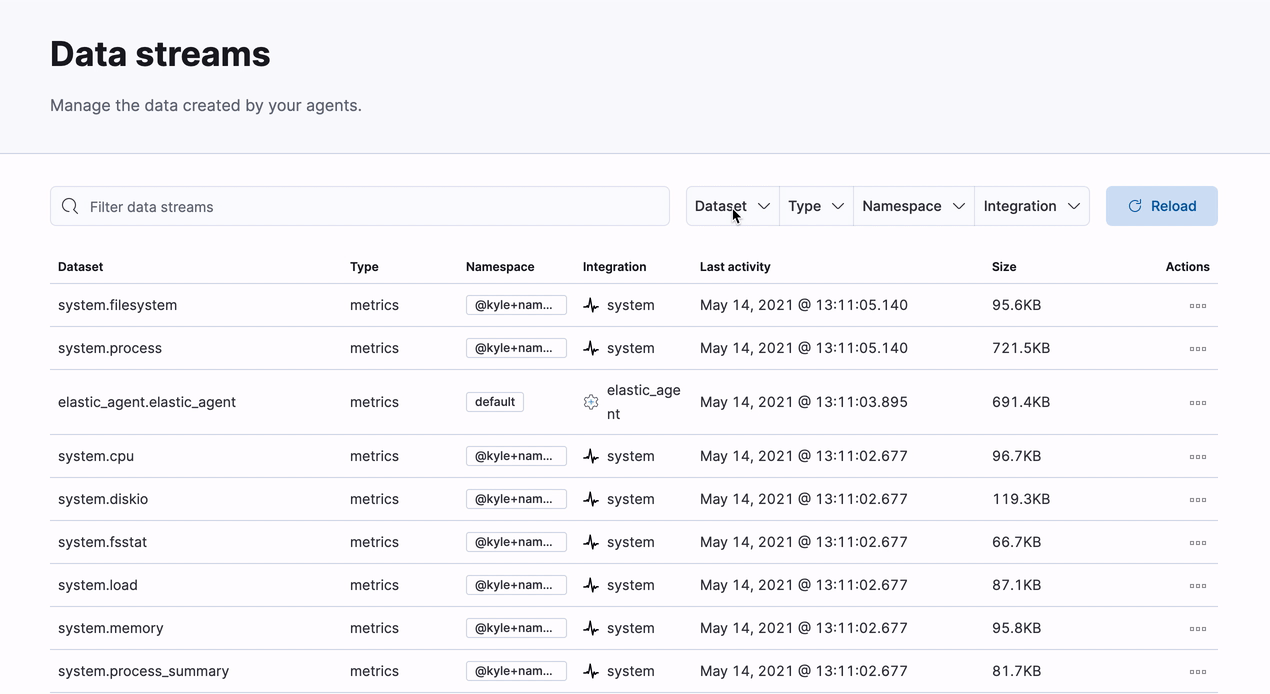Click the system integration icon beside system.cpu
The height and width of the screenshot is (694, 1270).
tap(590, 455)
